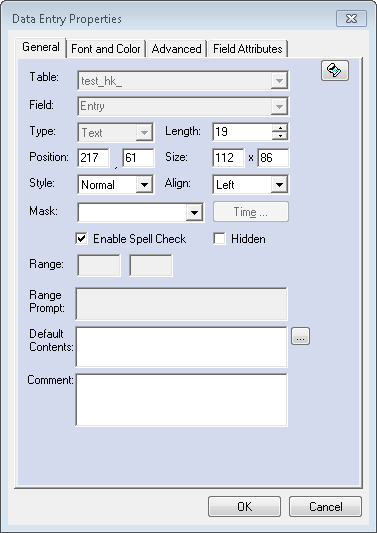Open the Align dropdown showing Left
Image resolution: width=377 pixels, height=533 pixels.
click(279, 185)
